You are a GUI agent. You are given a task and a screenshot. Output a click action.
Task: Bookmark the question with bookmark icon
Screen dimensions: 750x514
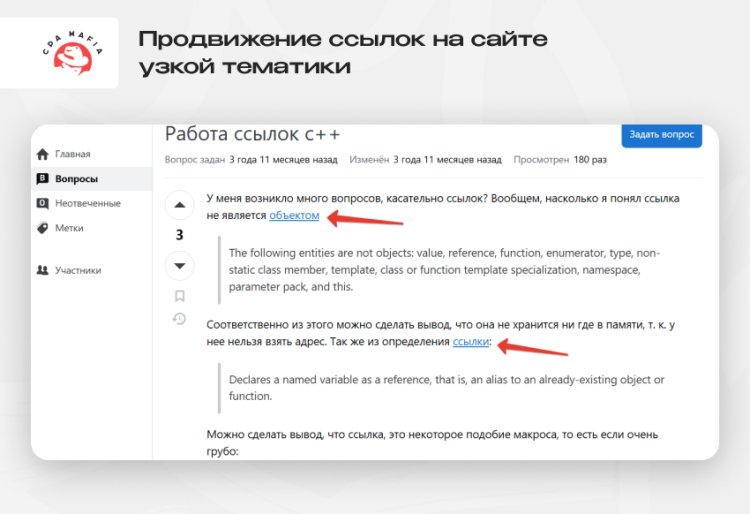pyautogui.click(x=179, y=296)
